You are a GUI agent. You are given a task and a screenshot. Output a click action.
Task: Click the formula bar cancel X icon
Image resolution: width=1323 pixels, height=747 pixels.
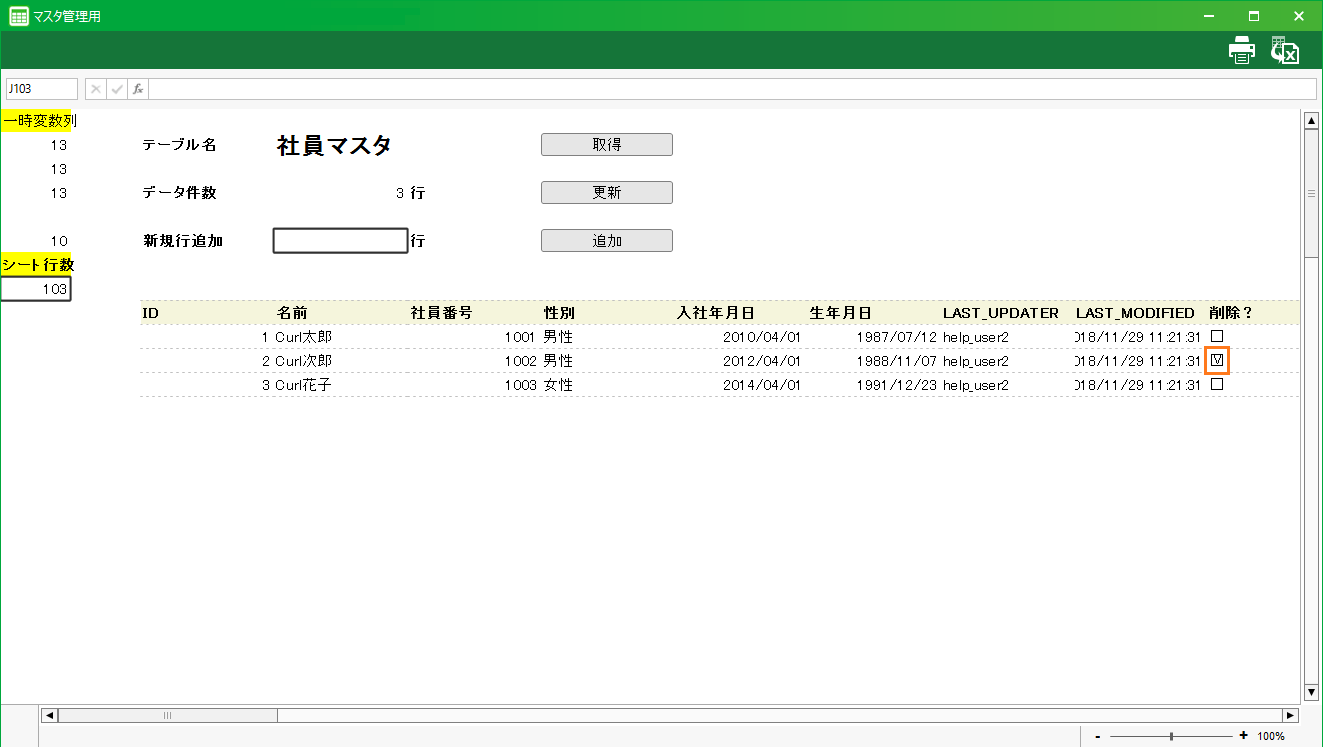96,89
